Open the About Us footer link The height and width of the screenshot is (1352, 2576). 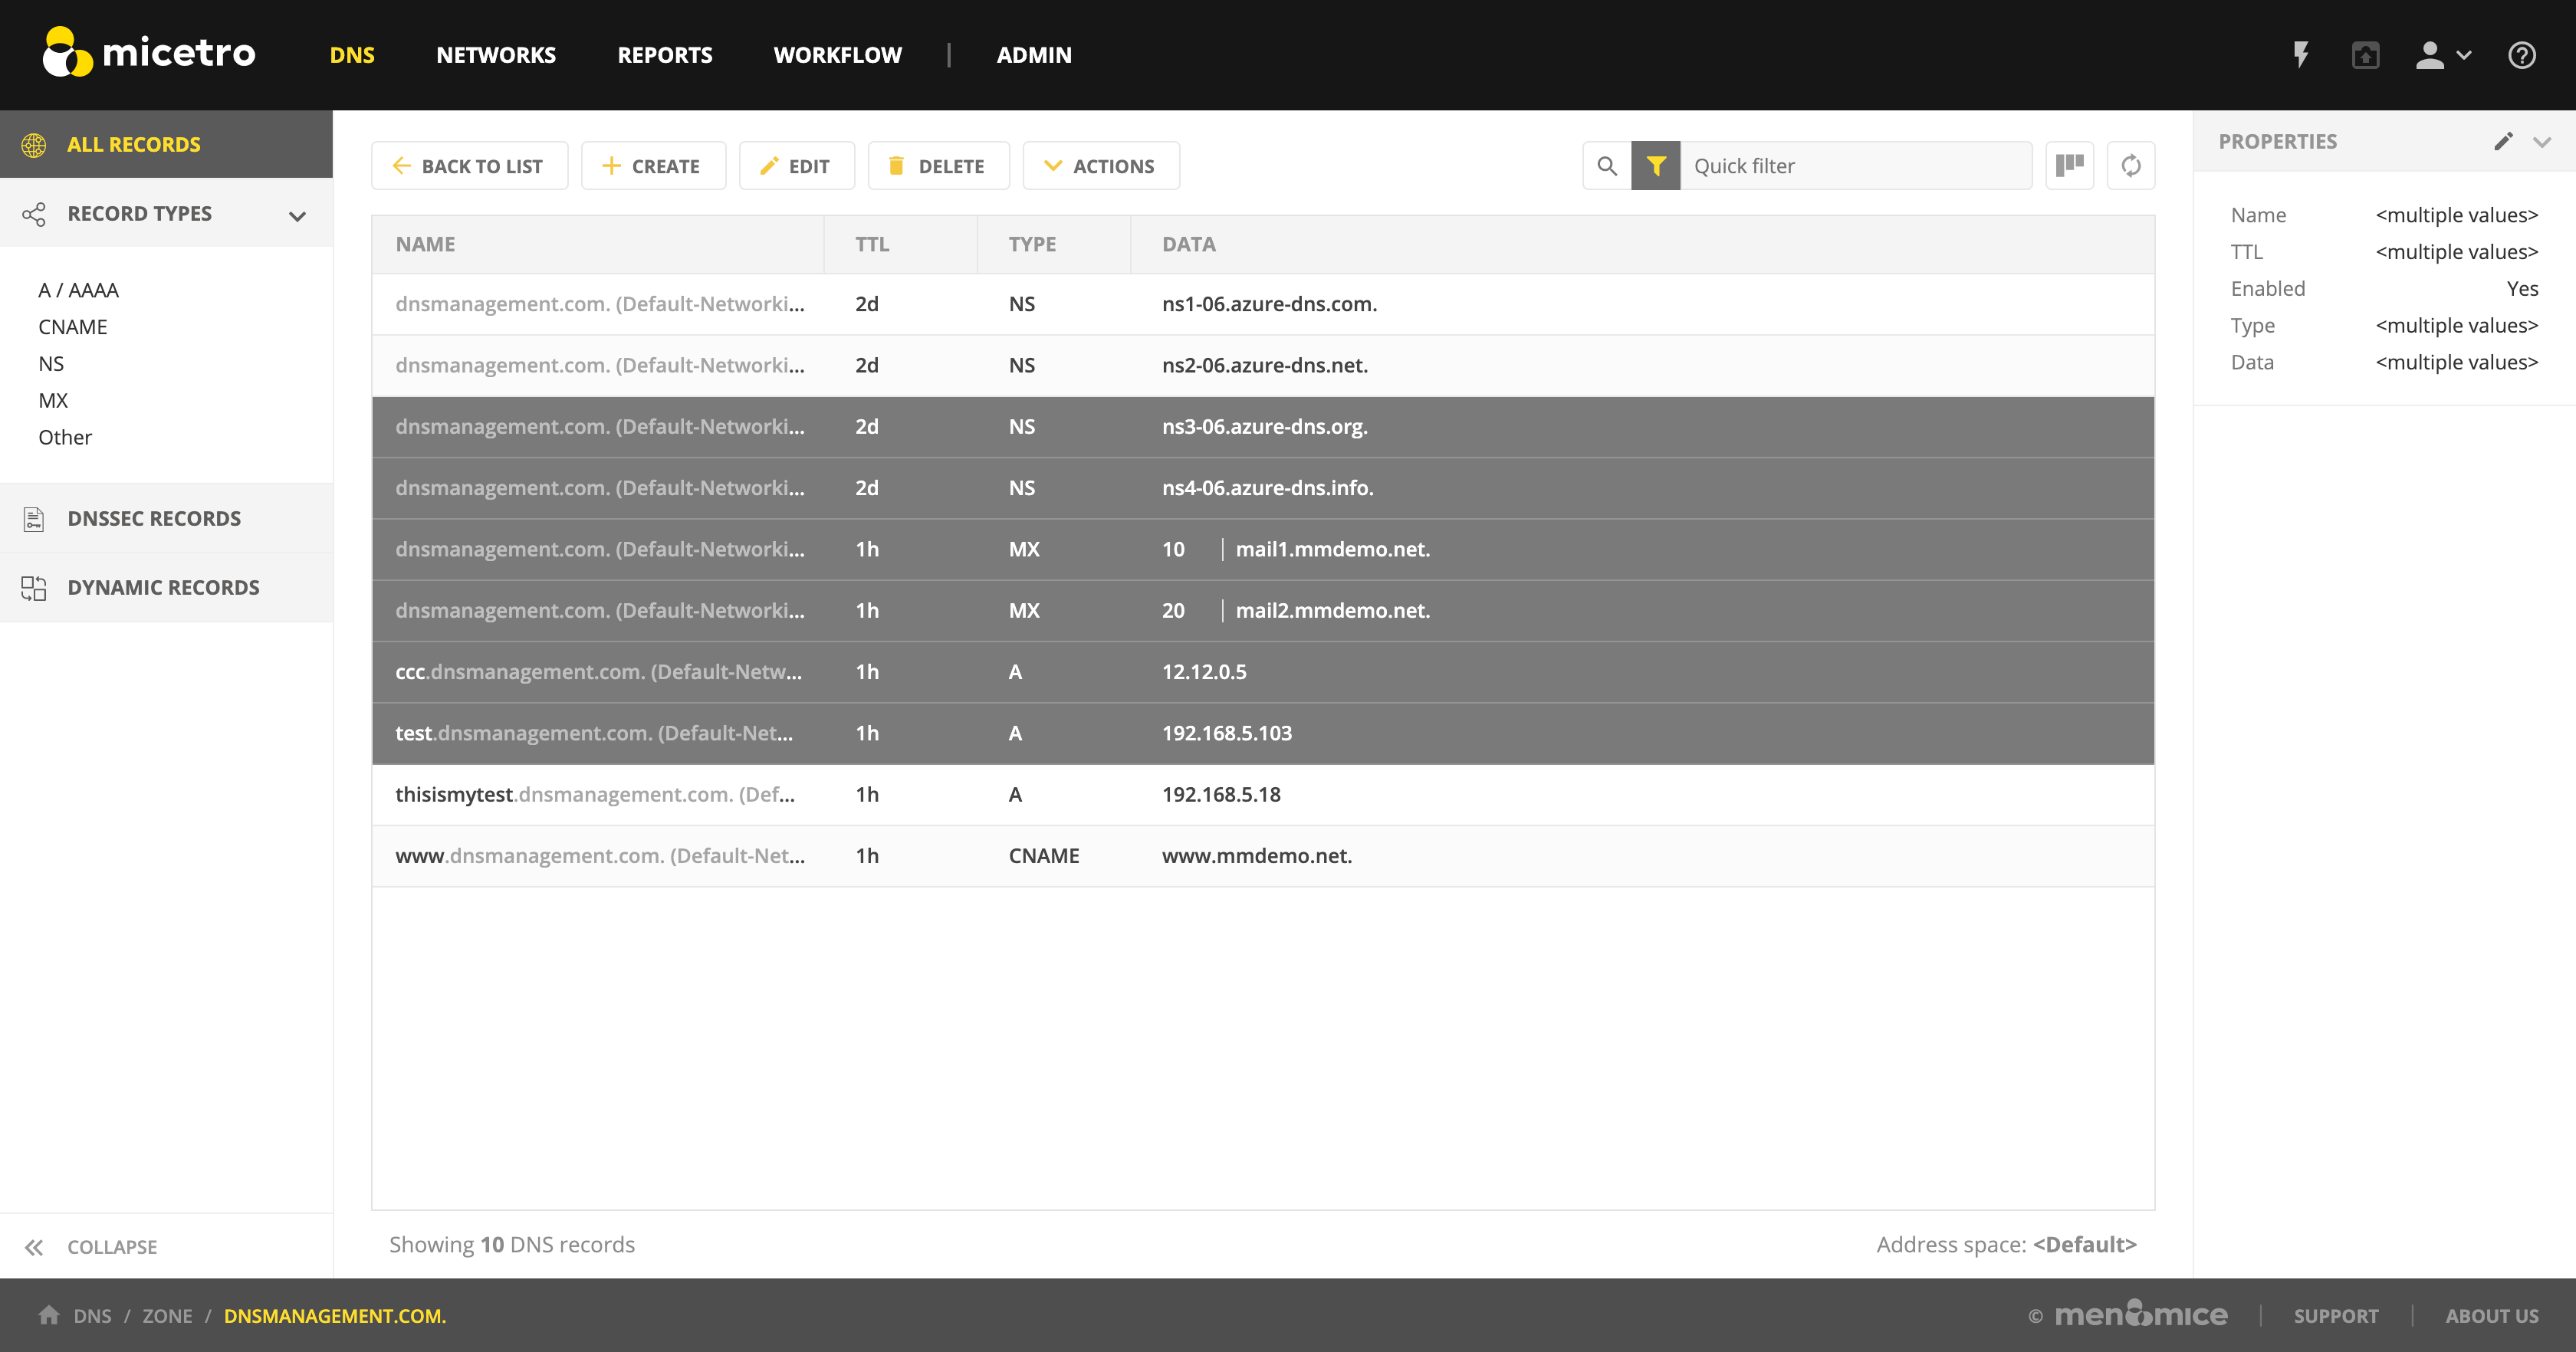pos(2492,1316)
